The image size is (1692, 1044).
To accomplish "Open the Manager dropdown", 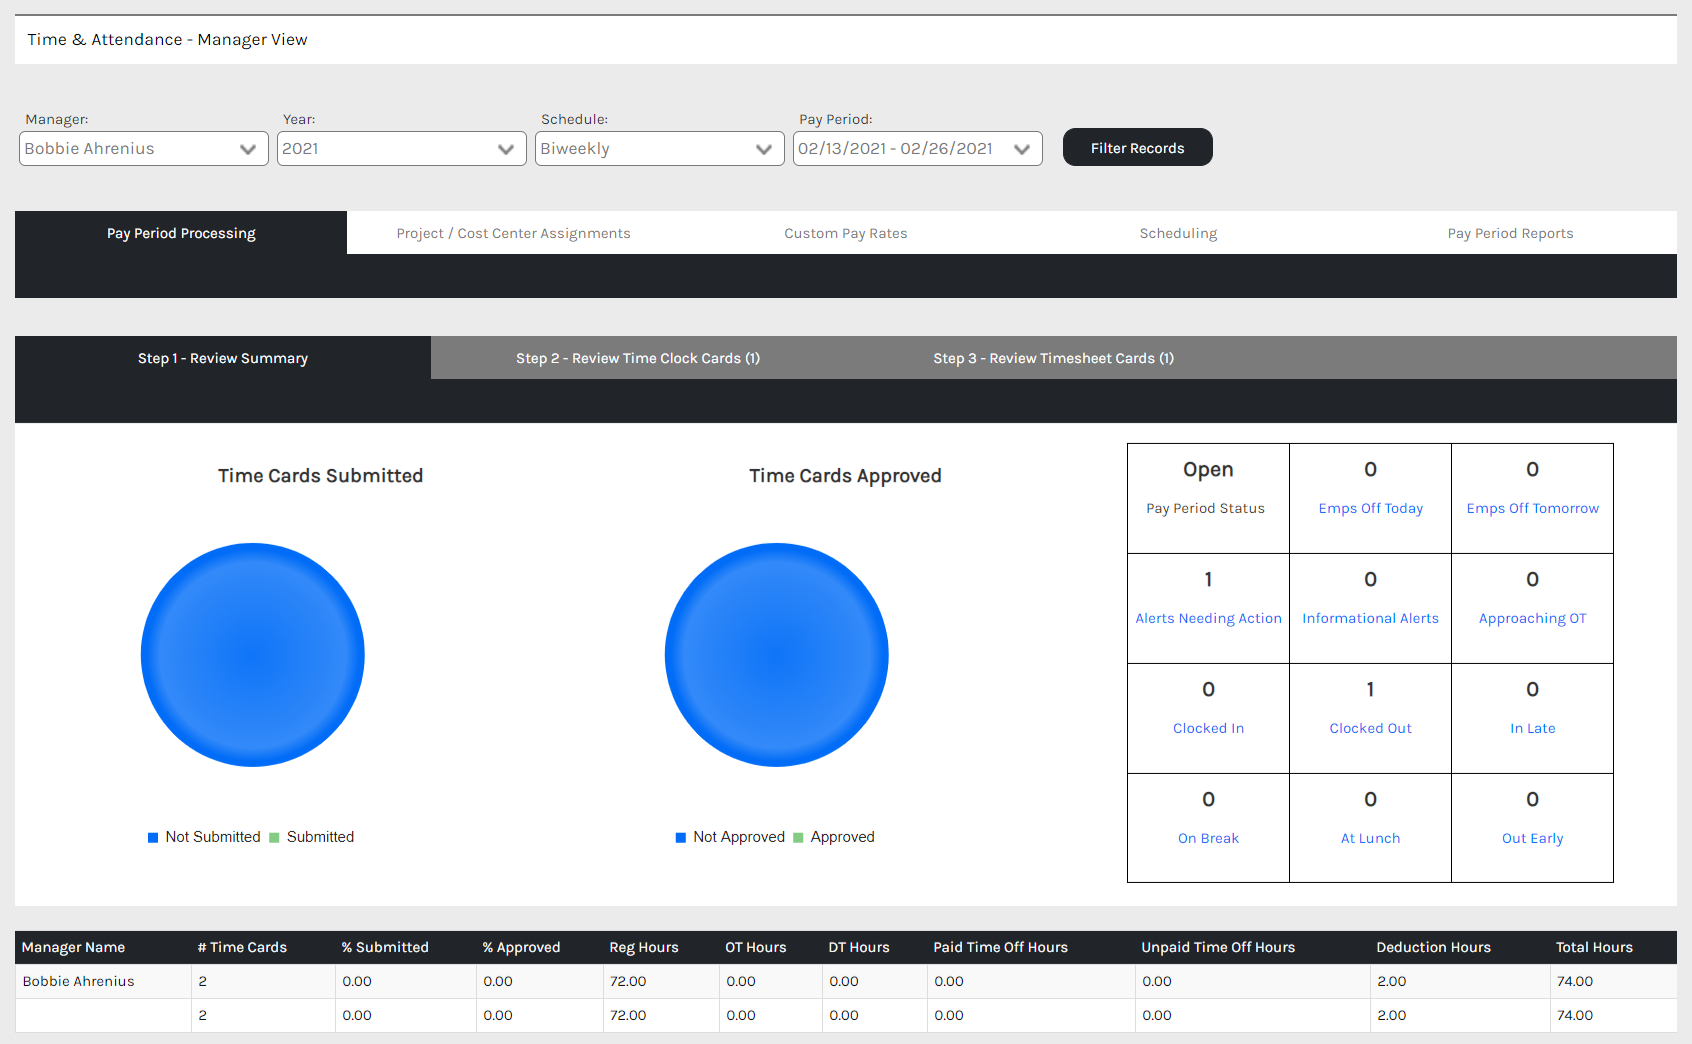I will pos(144,149).
